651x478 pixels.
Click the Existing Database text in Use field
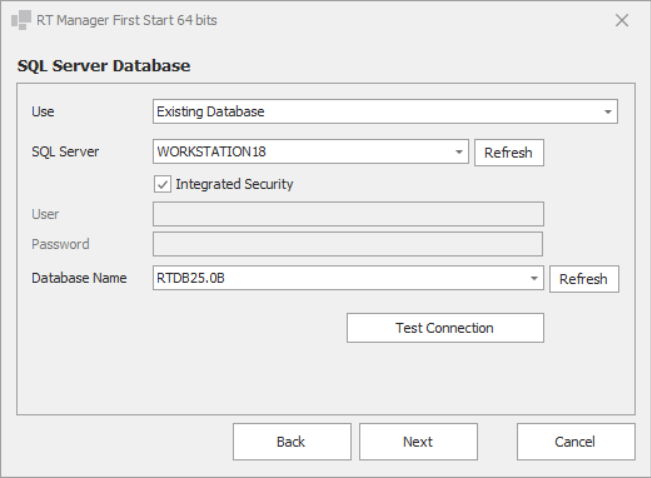[x=211, y=112]
